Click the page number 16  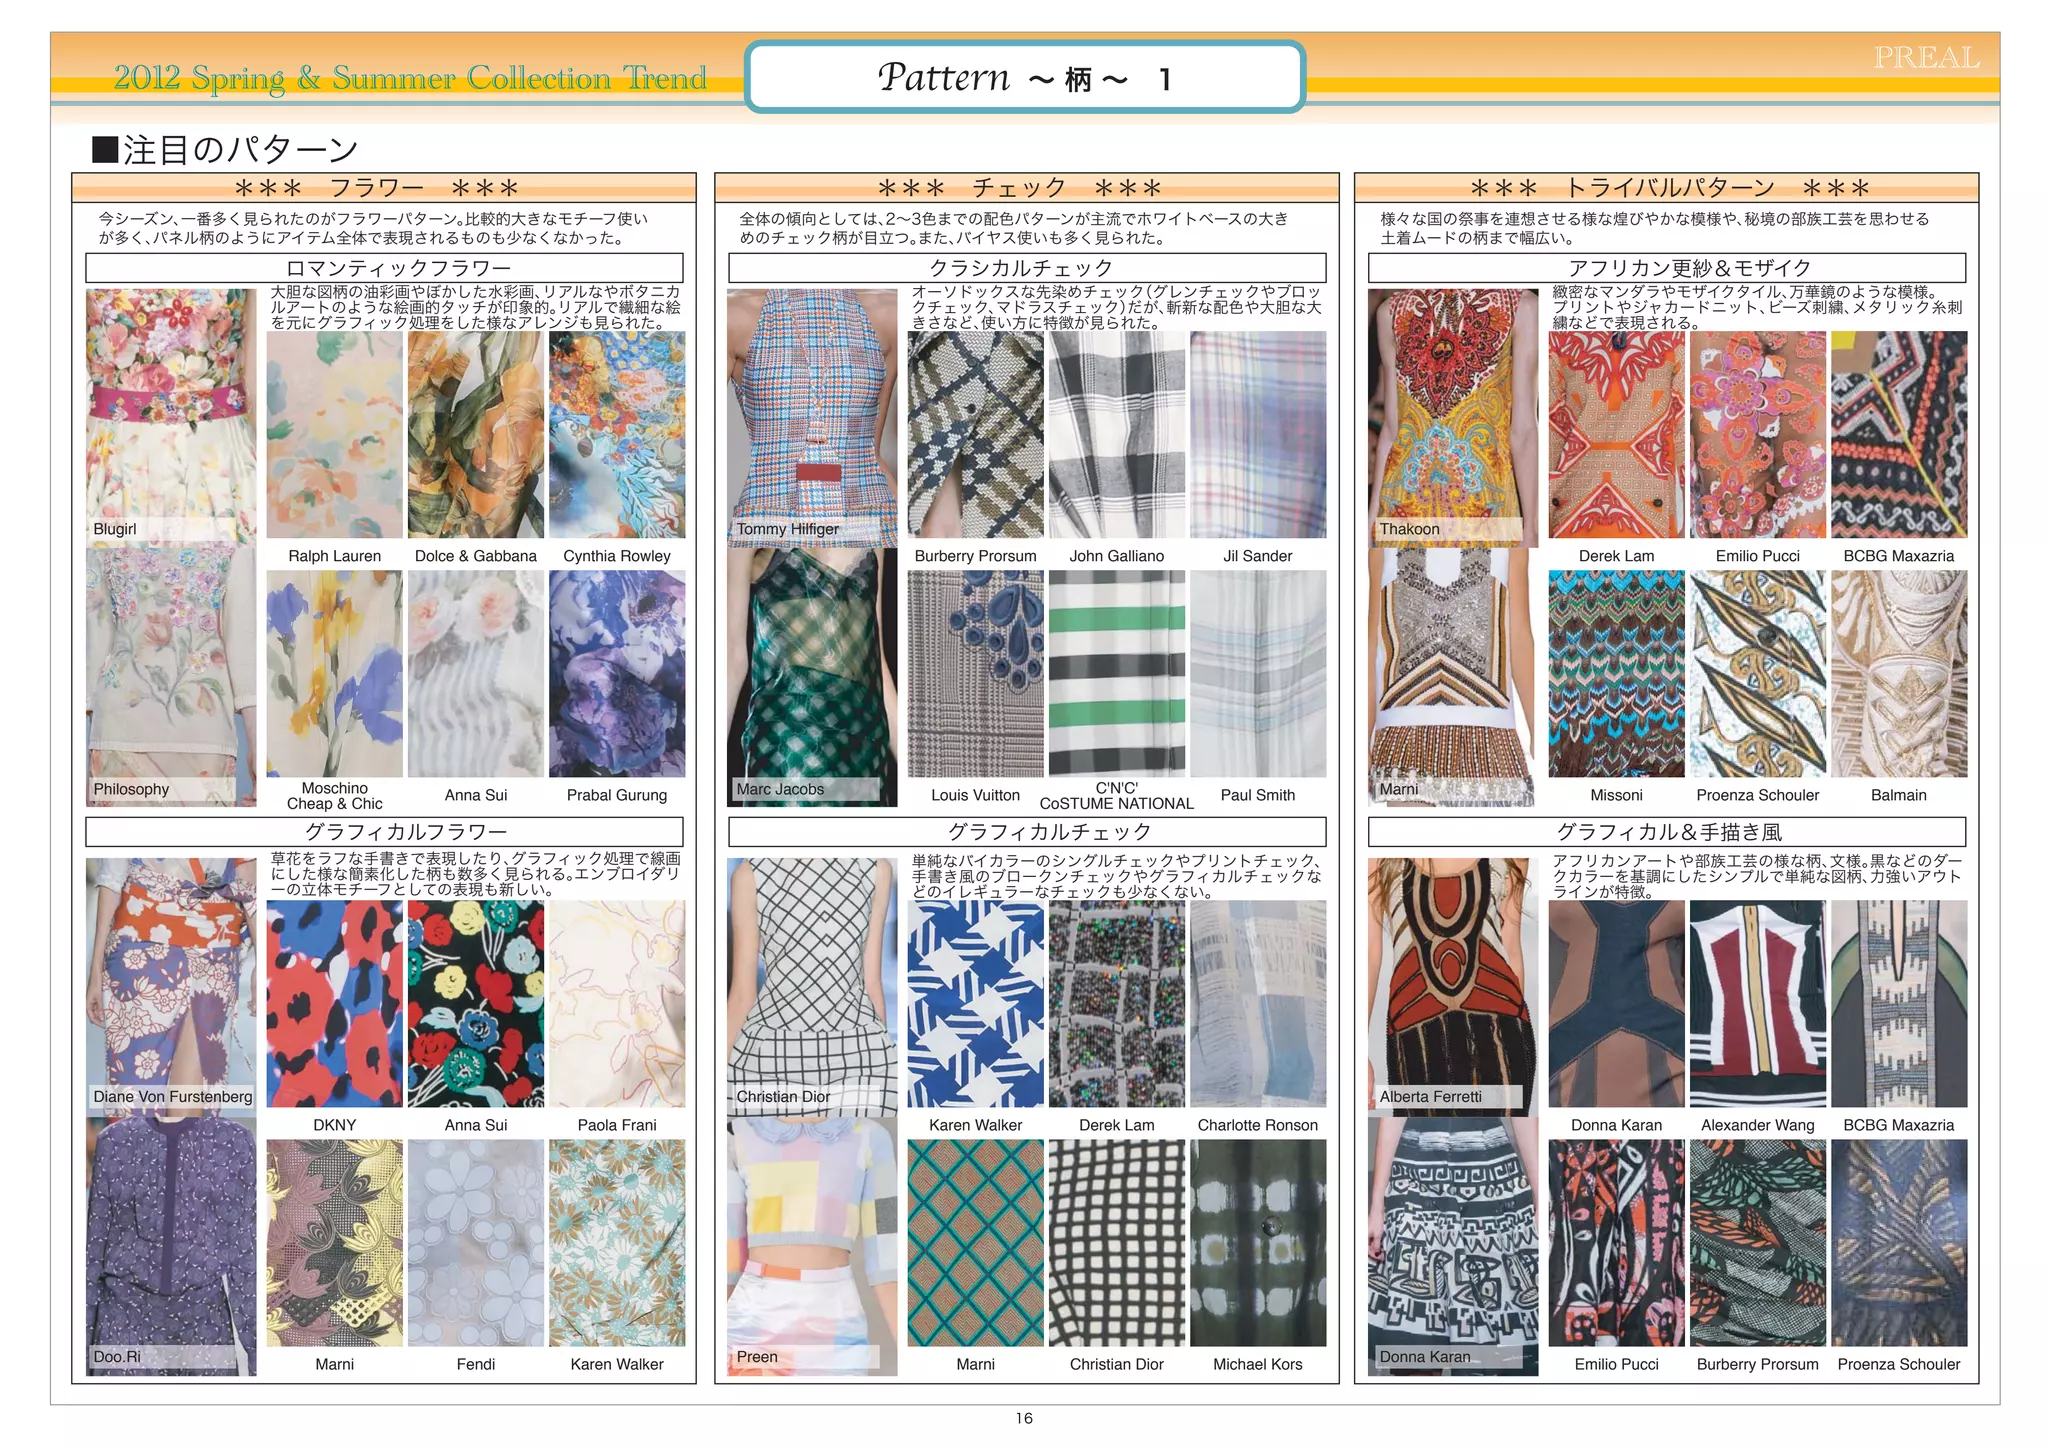(1024, 1418)
